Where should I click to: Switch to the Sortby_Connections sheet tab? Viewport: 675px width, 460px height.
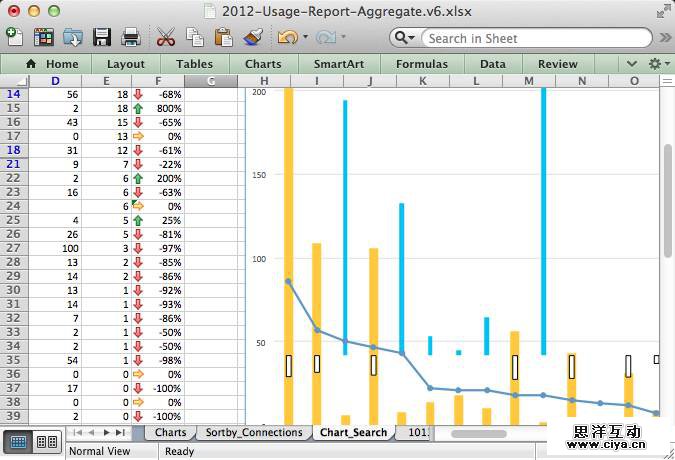point(253,433)
